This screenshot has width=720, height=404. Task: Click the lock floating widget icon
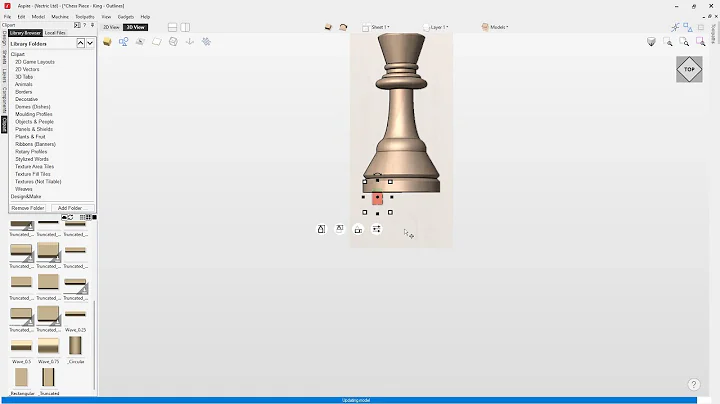tap(358, 229)
